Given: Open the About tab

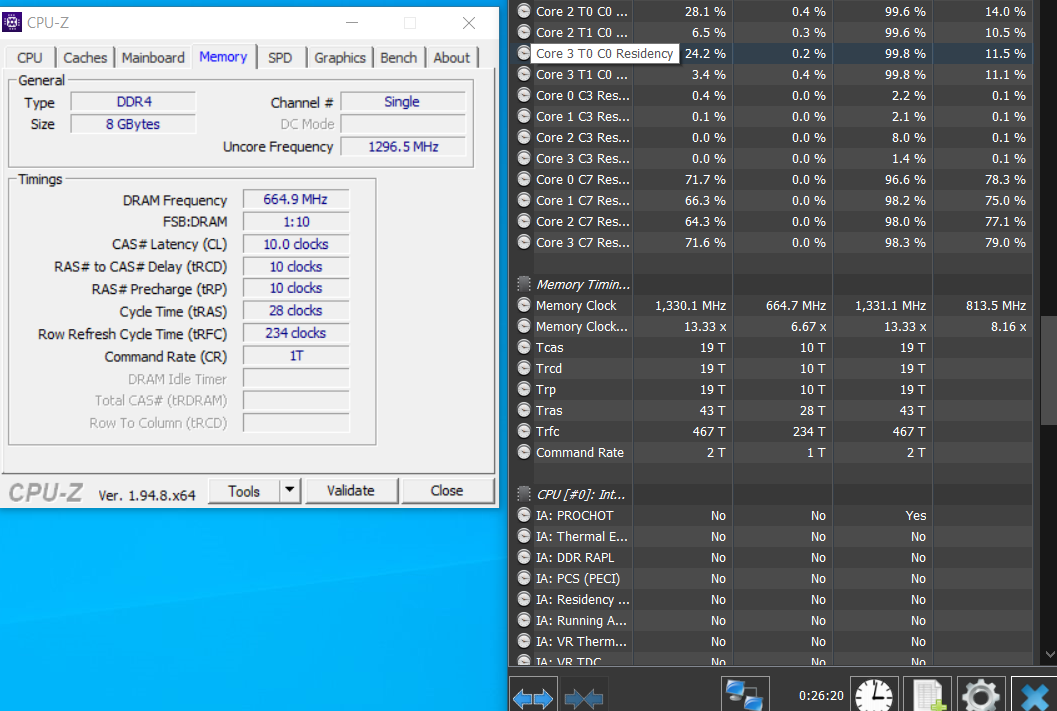Looking at the screenshot, I should click(x=452, y=58).
